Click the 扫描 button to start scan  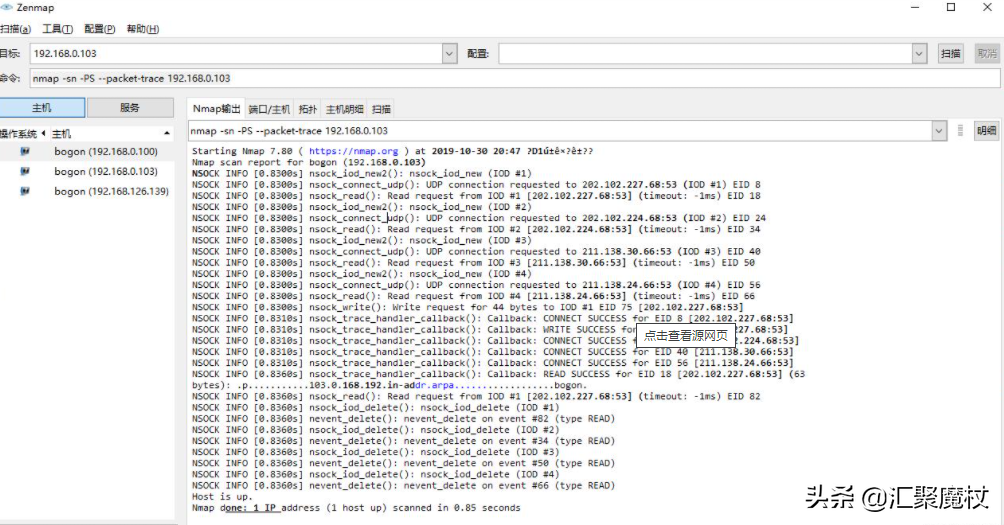pyautogui.click(x=951, y=54)
